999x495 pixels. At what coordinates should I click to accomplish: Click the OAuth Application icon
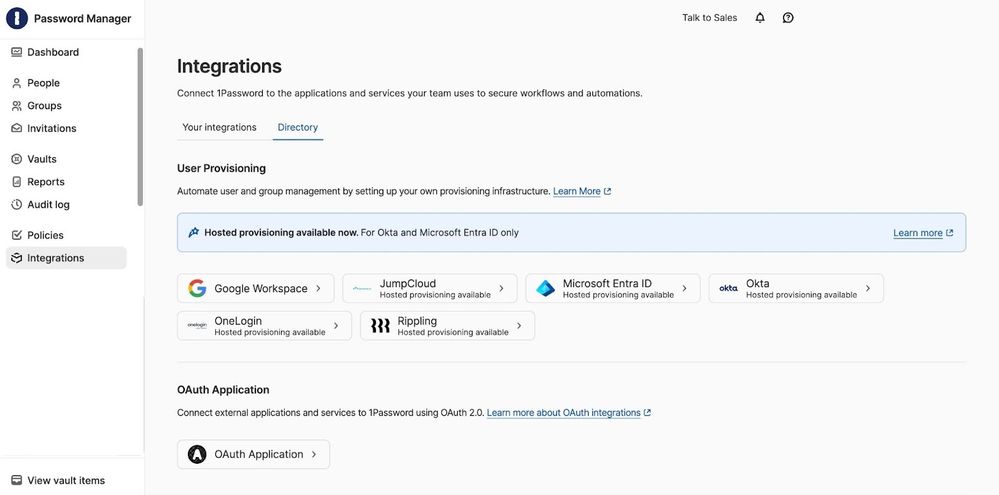tap(197, 455)
